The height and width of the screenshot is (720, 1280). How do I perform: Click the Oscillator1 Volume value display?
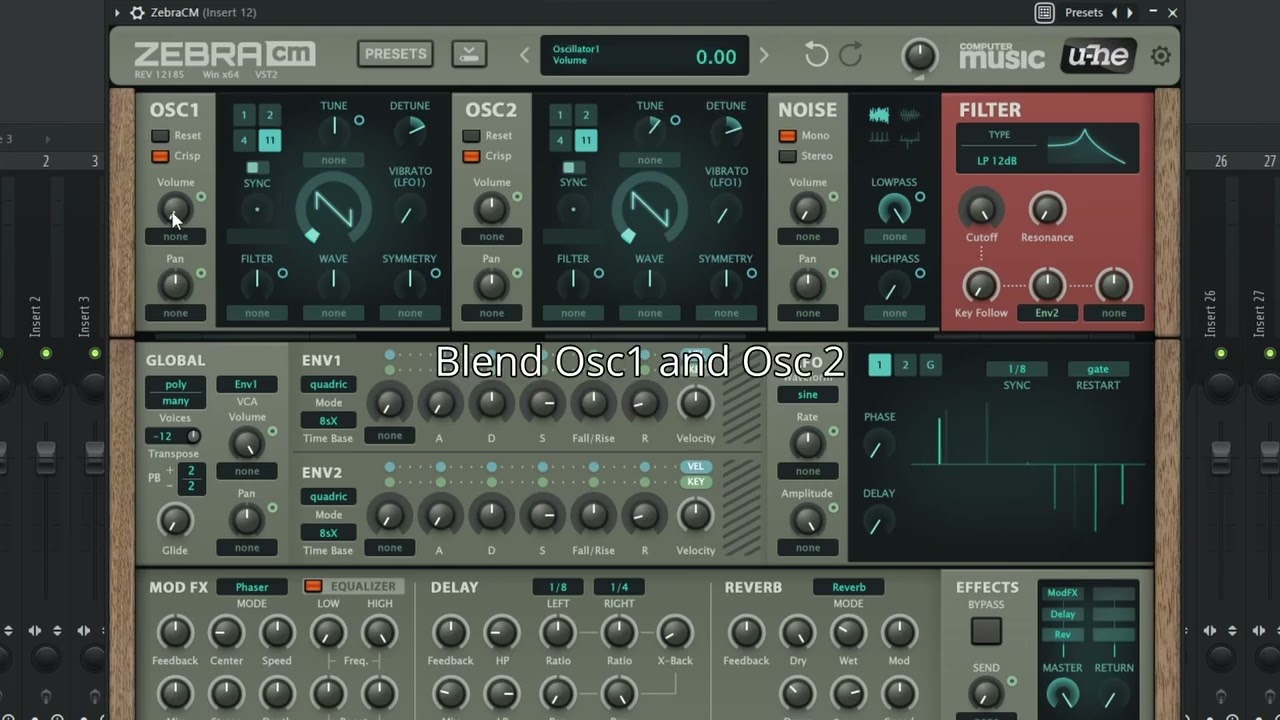716,57
